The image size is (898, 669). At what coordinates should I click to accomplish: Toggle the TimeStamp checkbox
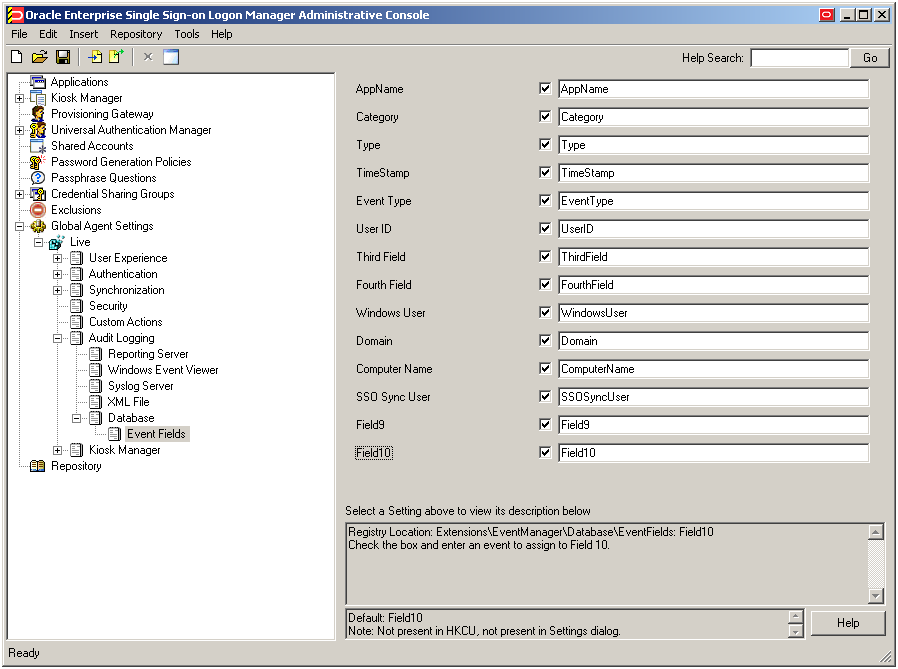[545, 172]
